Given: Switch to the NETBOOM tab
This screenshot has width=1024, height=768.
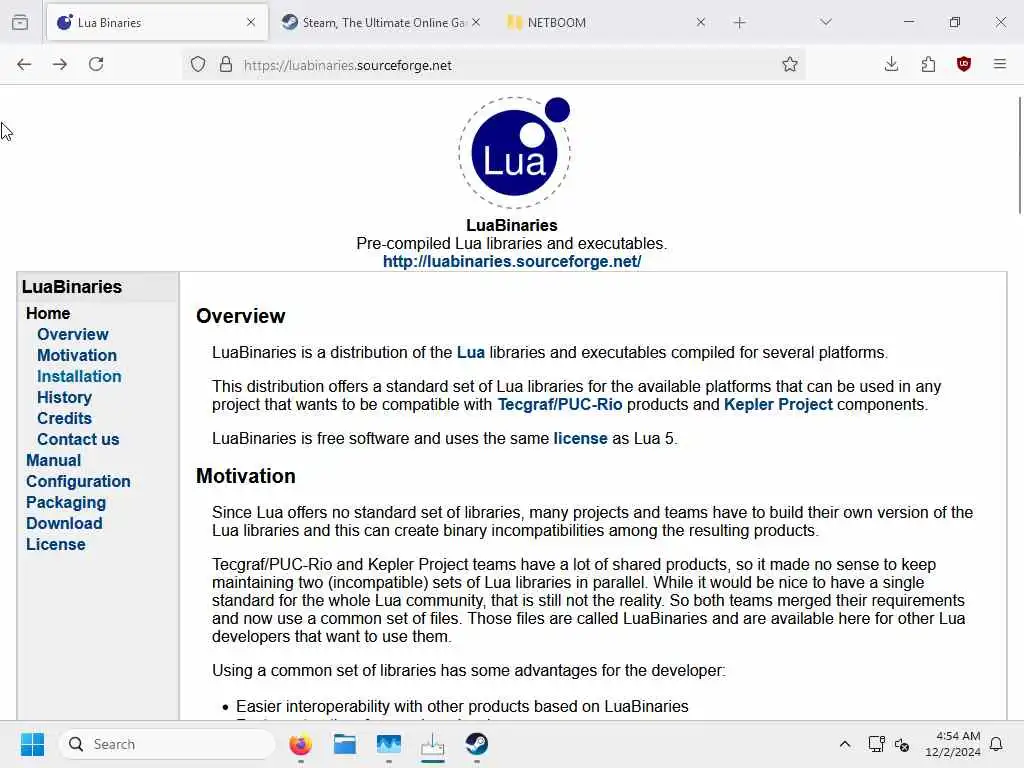Looking at the screenshot, I should click(606, 22).
